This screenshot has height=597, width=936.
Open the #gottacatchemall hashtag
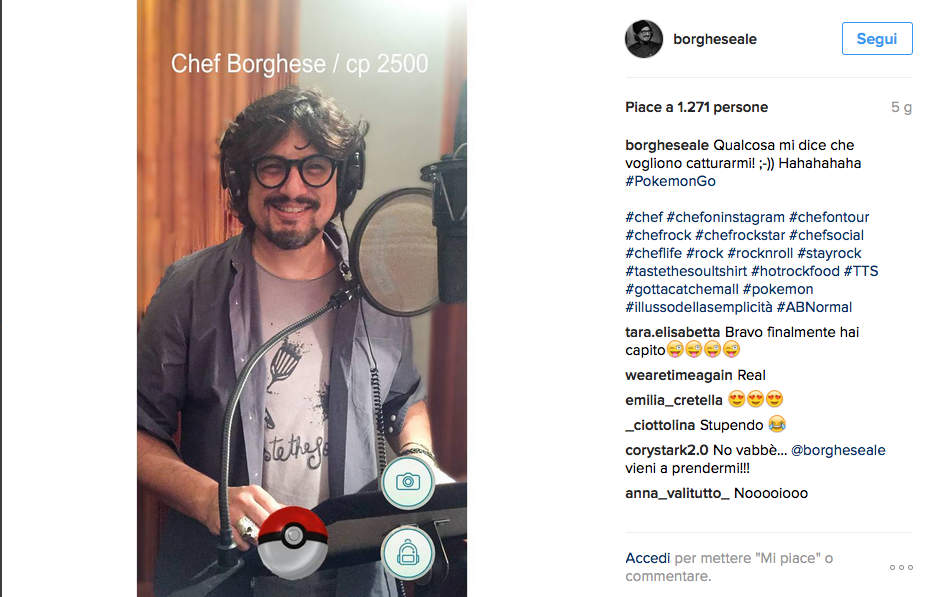click(x=682, y=290)
